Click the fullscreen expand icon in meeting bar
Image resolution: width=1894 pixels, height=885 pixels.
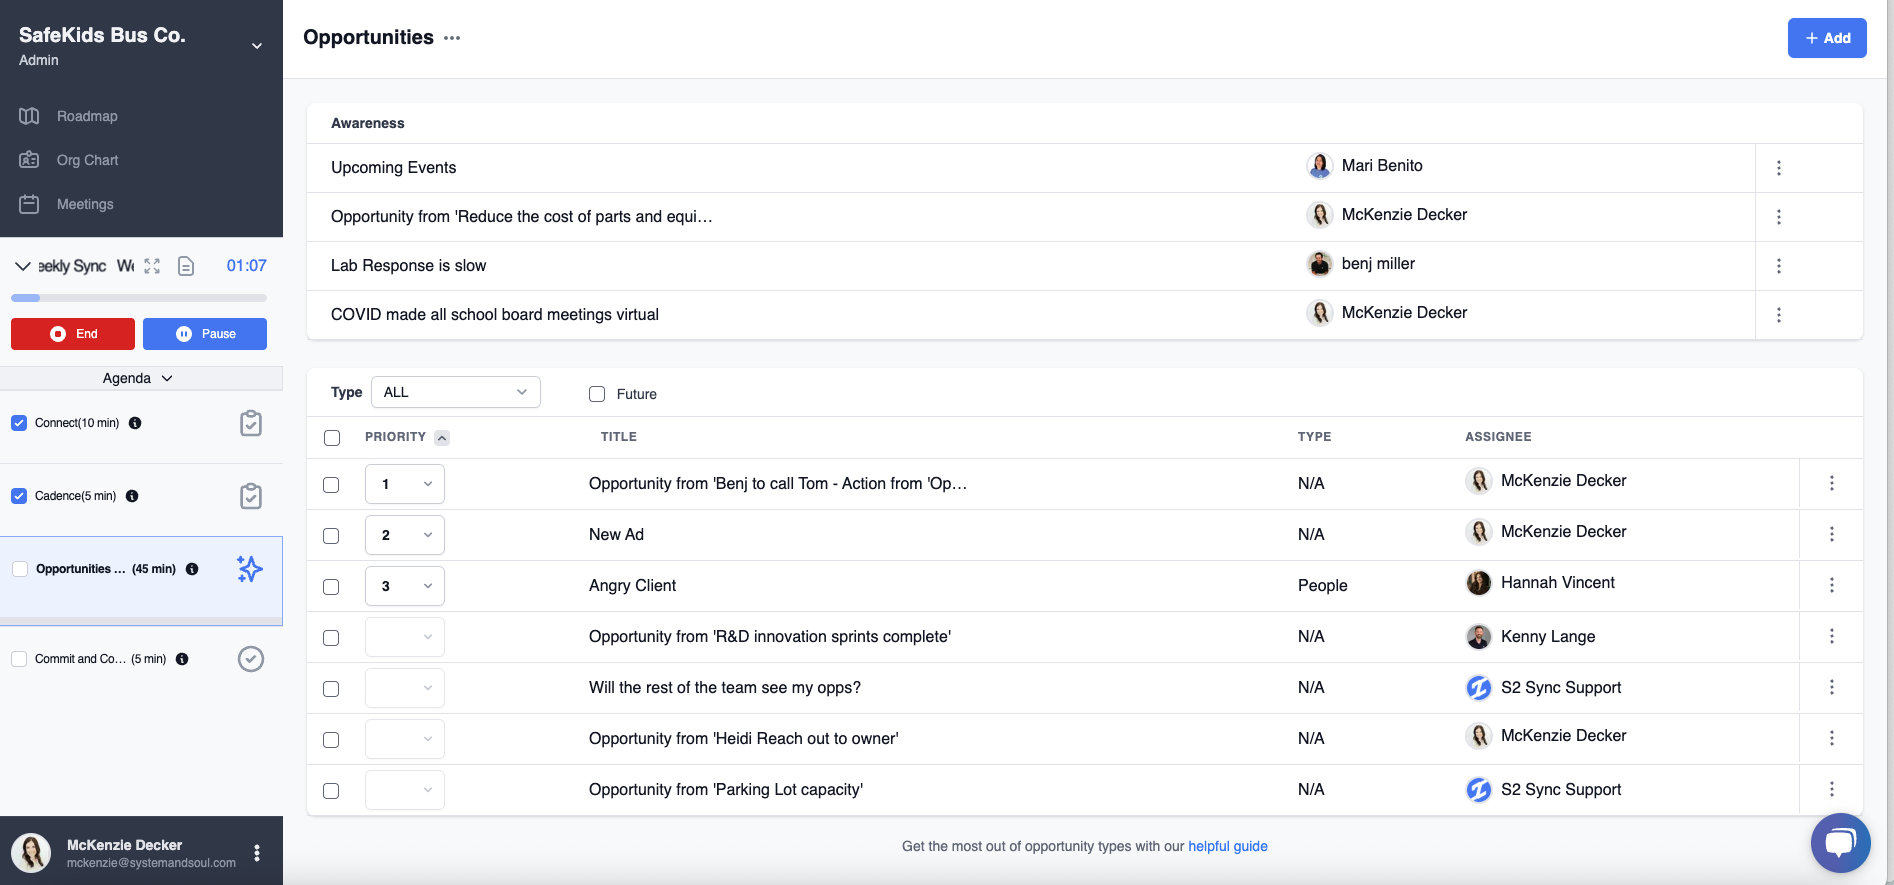pos(152,266)
